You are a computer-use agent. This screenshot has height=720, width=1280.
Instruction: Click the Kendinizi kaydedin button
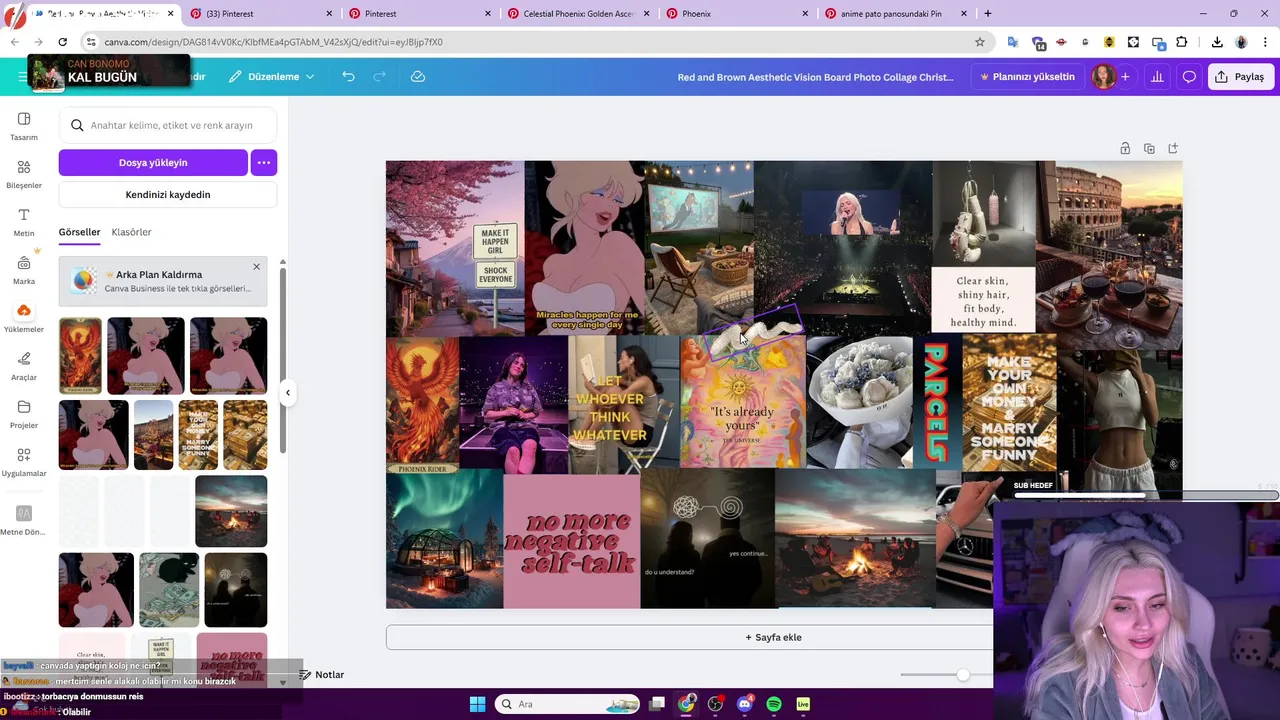click(x=168, y=195)
